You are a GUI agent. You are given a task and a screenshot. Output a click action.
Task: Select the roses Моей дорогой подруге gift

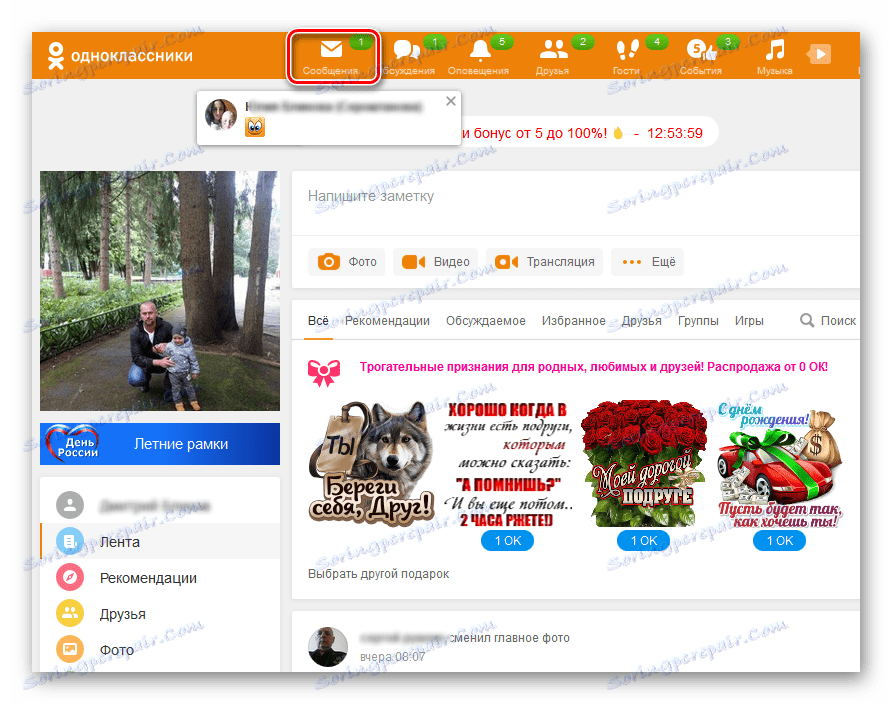click(x=643, y=463)
